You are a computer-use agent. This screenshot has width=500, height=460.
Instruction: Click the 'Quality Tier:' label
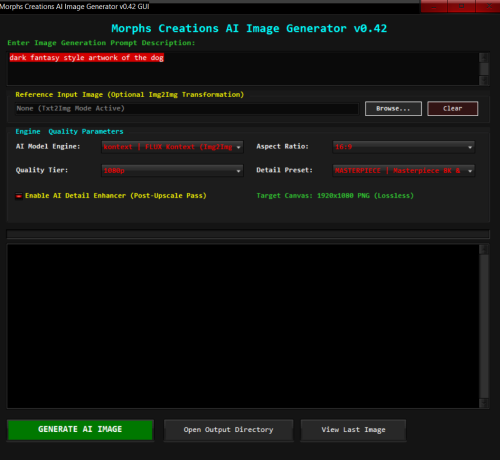[42, 170]
